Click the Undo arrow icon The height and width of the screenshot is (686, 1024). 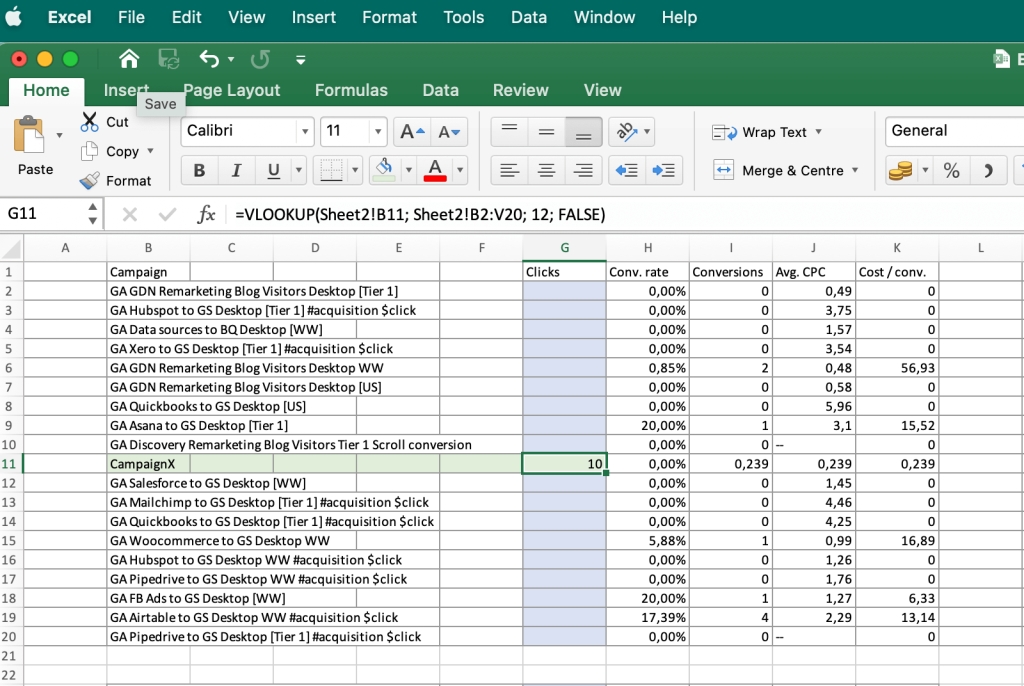[x=209, y=59]
